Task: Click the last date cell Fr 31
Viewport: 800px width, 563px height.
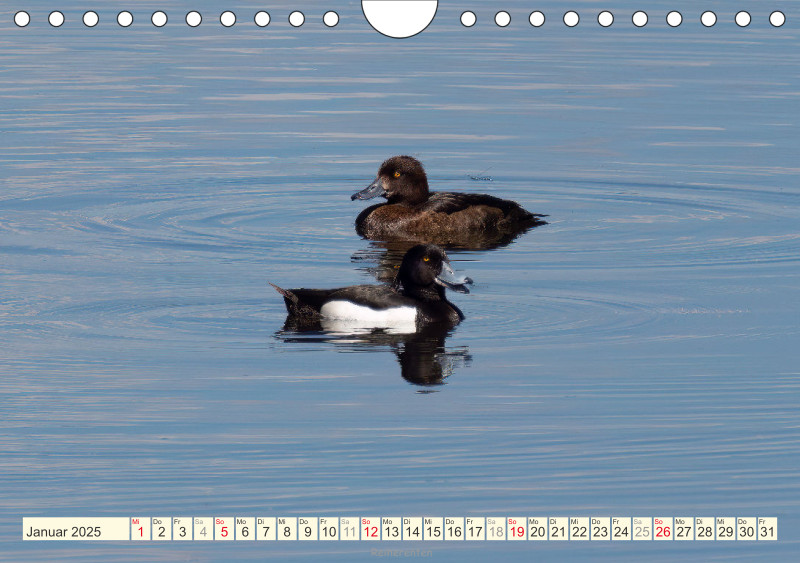Action: [768, 528]
